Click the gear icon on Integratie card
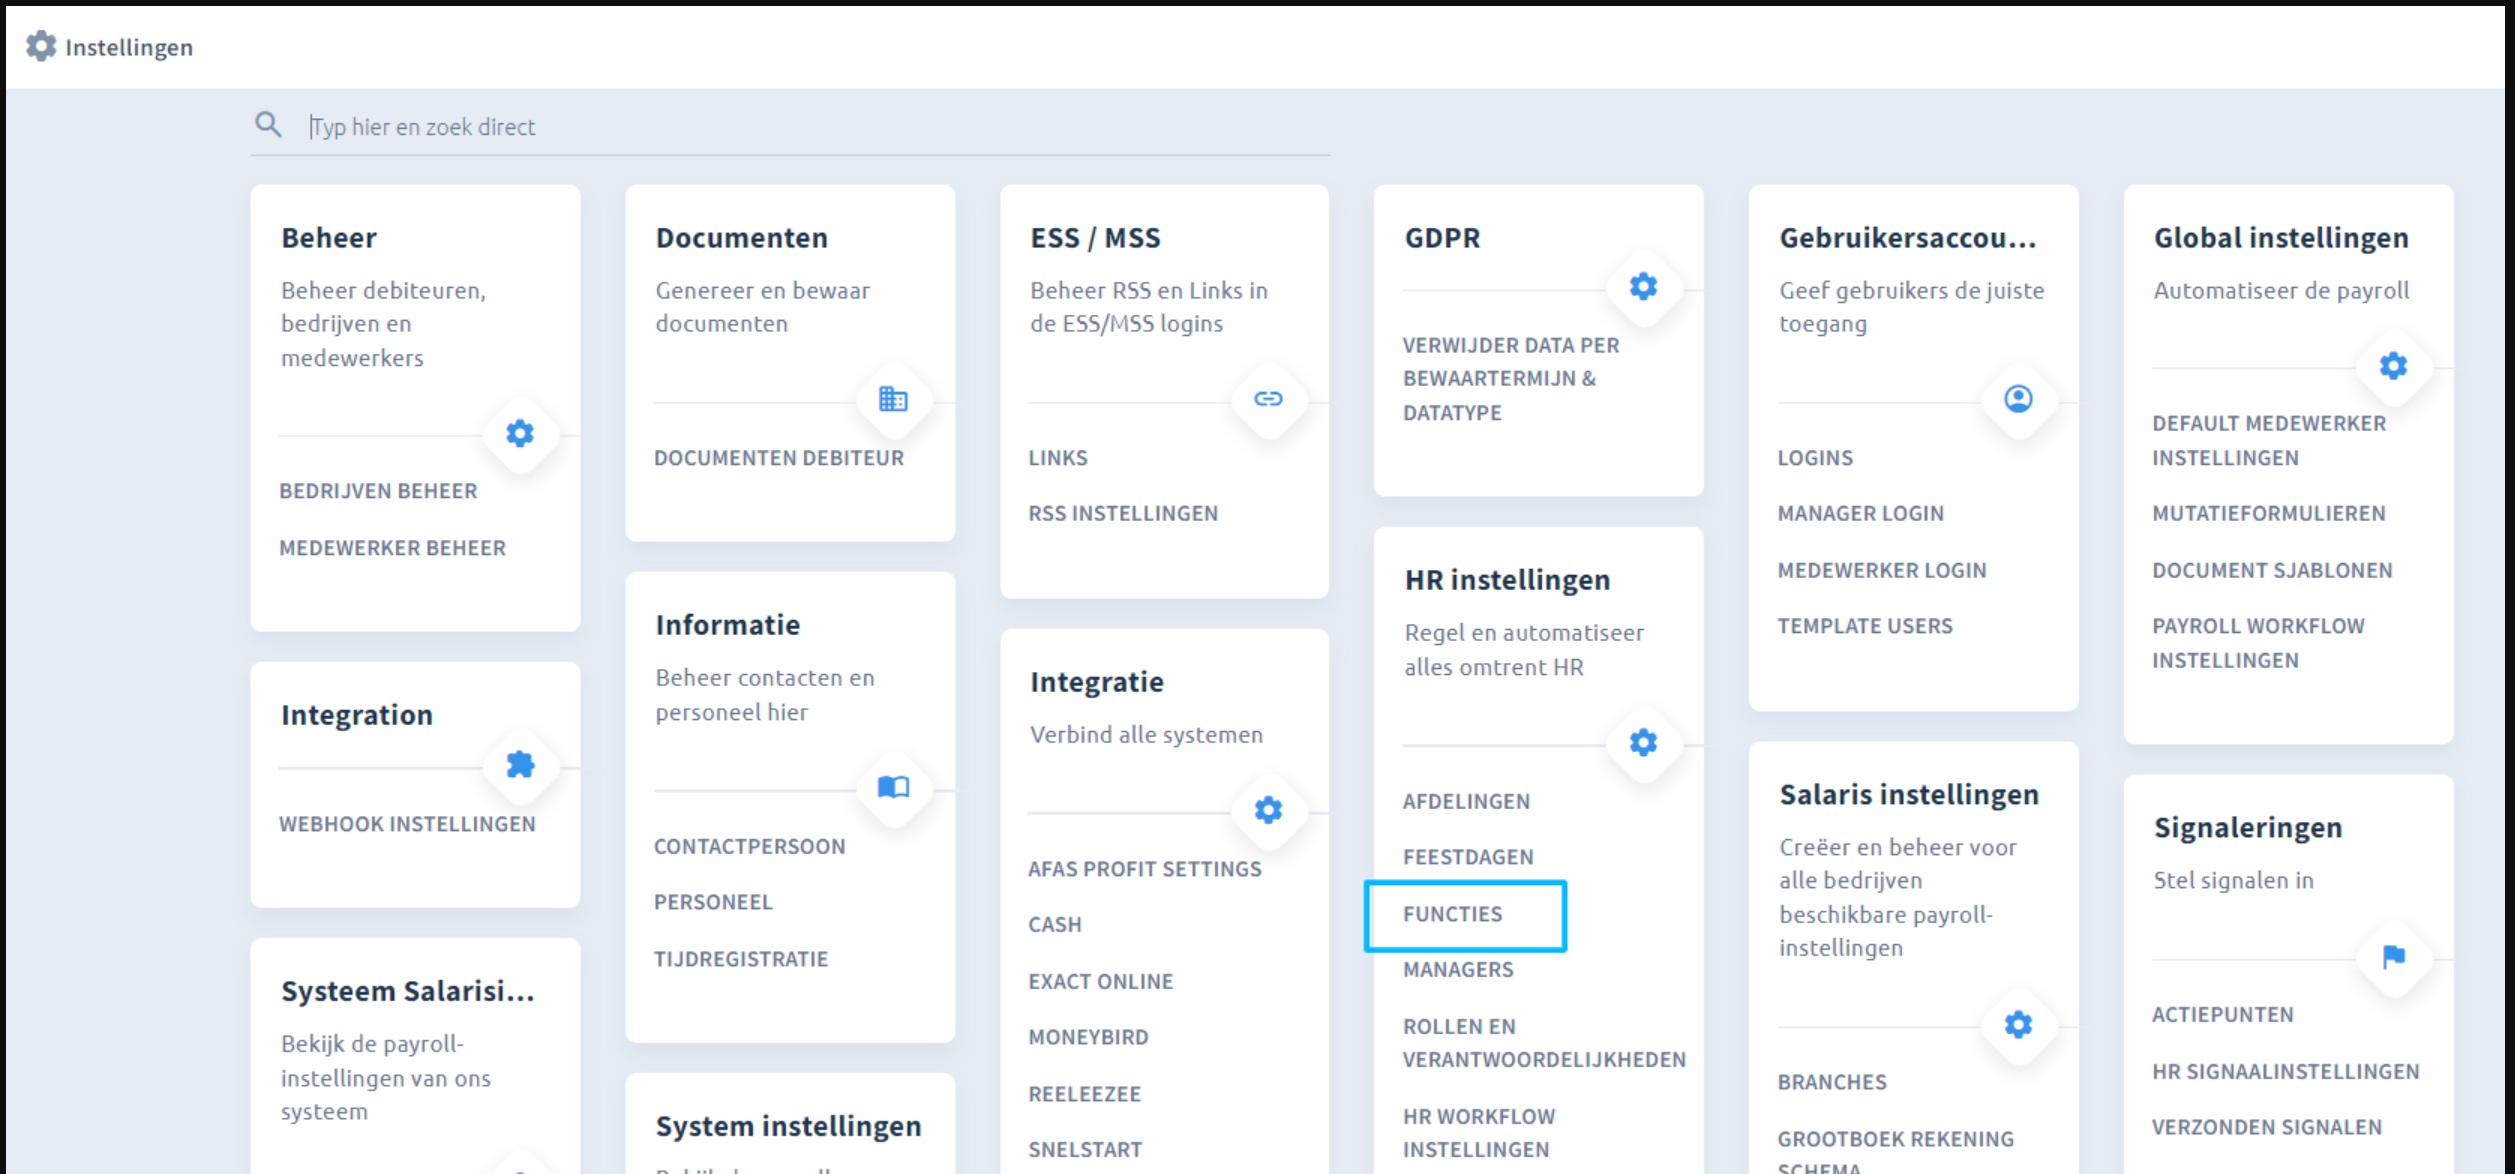2515x1174 pixels. (x=1268, y=810)
